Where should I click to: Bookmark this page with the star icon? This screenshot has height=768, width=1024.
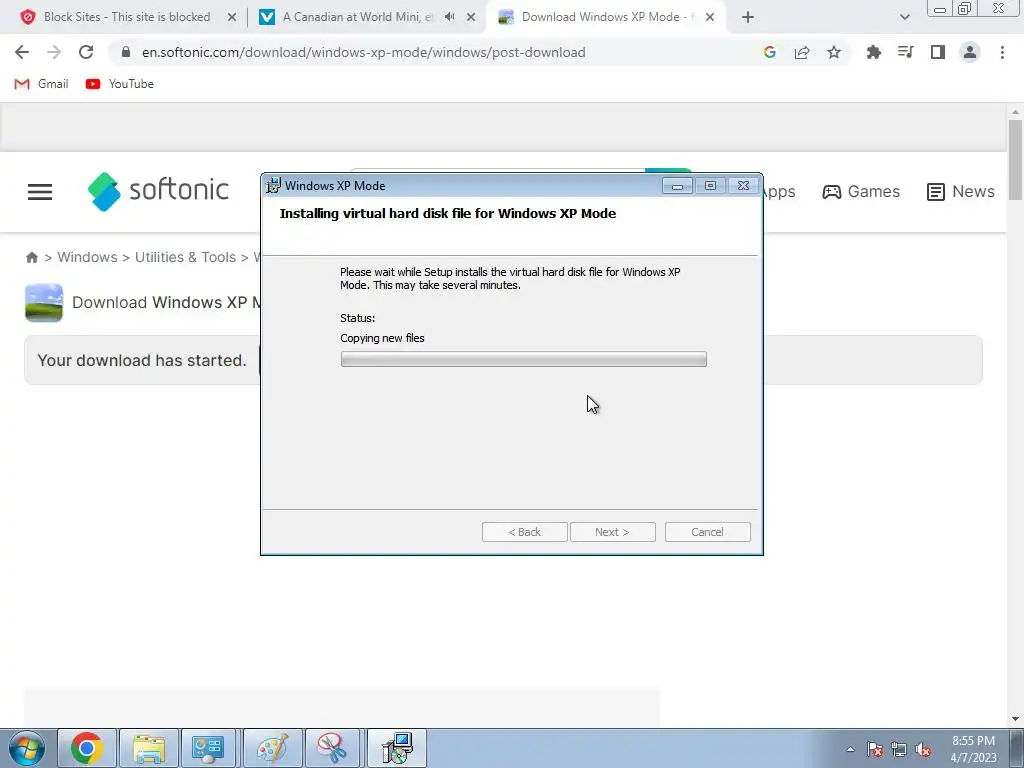click(x=834, y=52)
